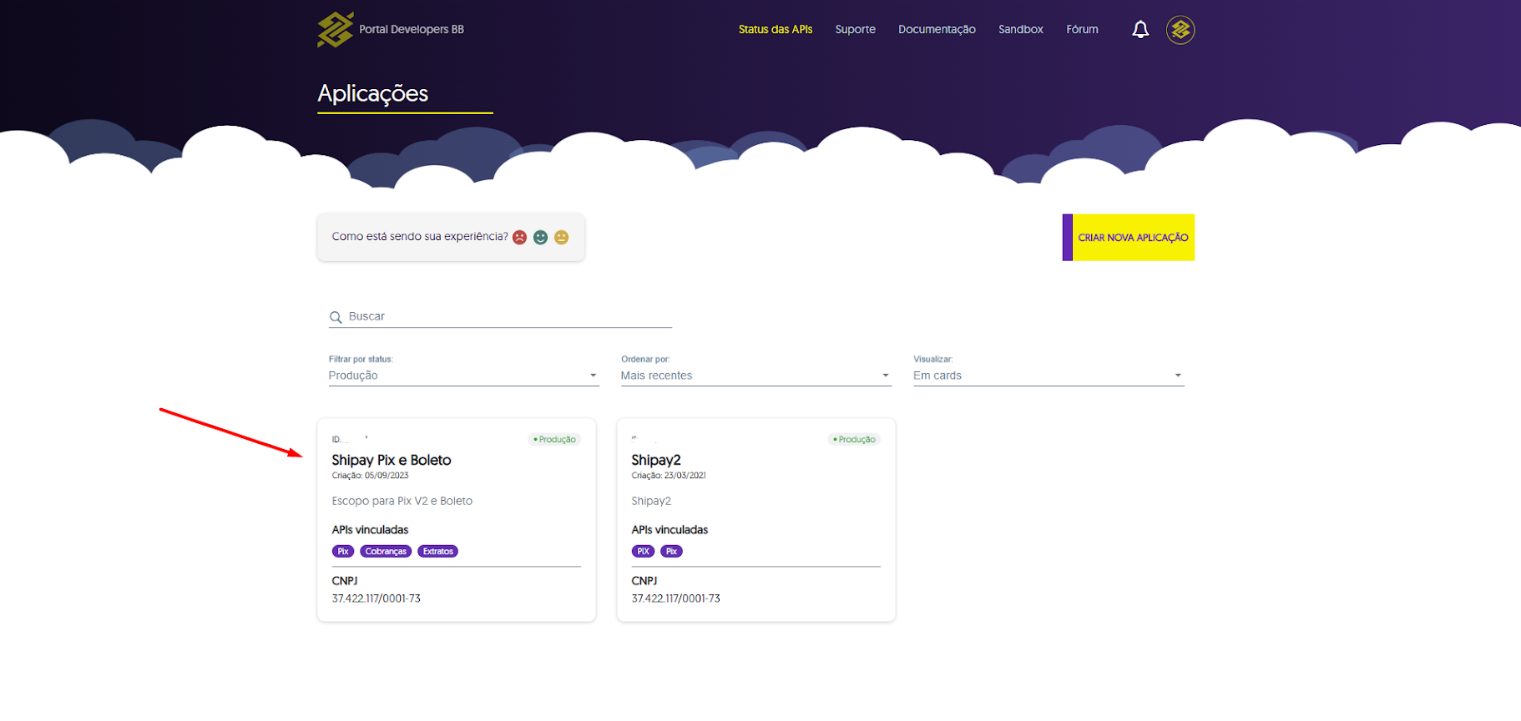Focus the Buscar search field
Screen dimensions: 1521x721
click(x=501, y=316)
